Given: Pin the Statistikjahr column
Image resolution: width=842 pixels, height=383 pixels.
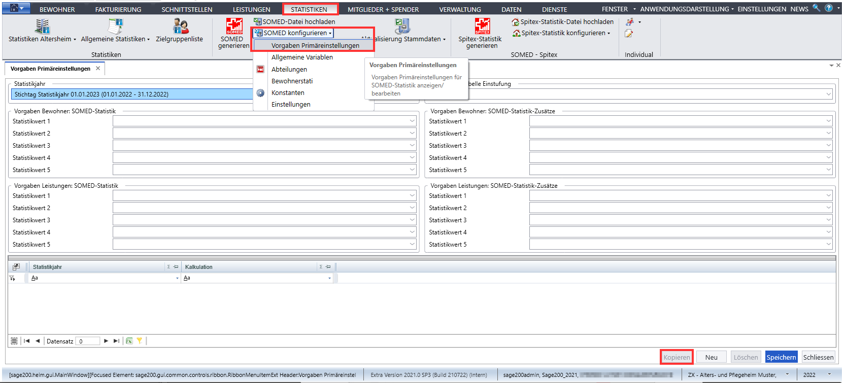Looking at the screenshot, I should pos(176,266).
